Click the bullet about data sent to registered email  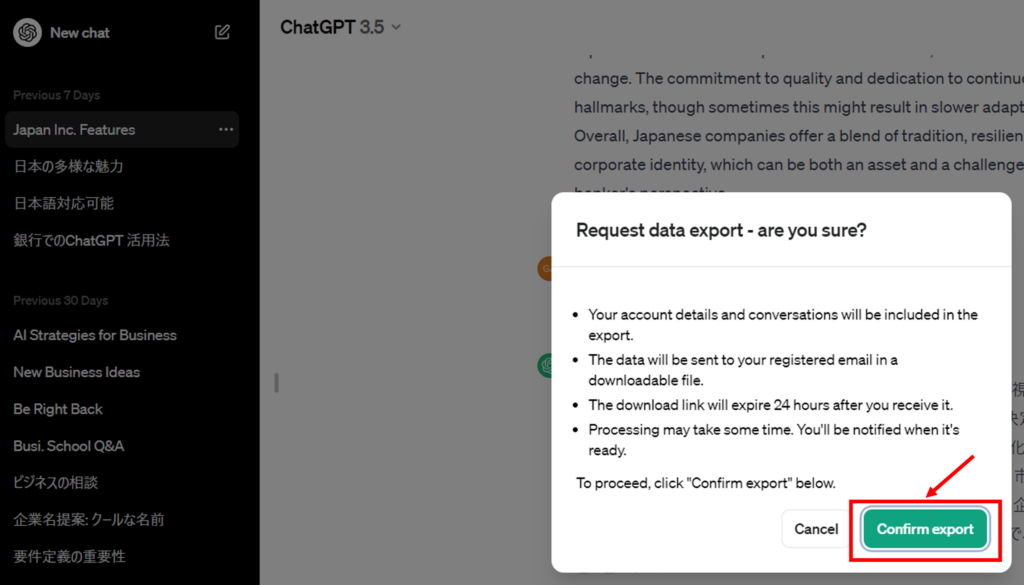coord(743,370)
